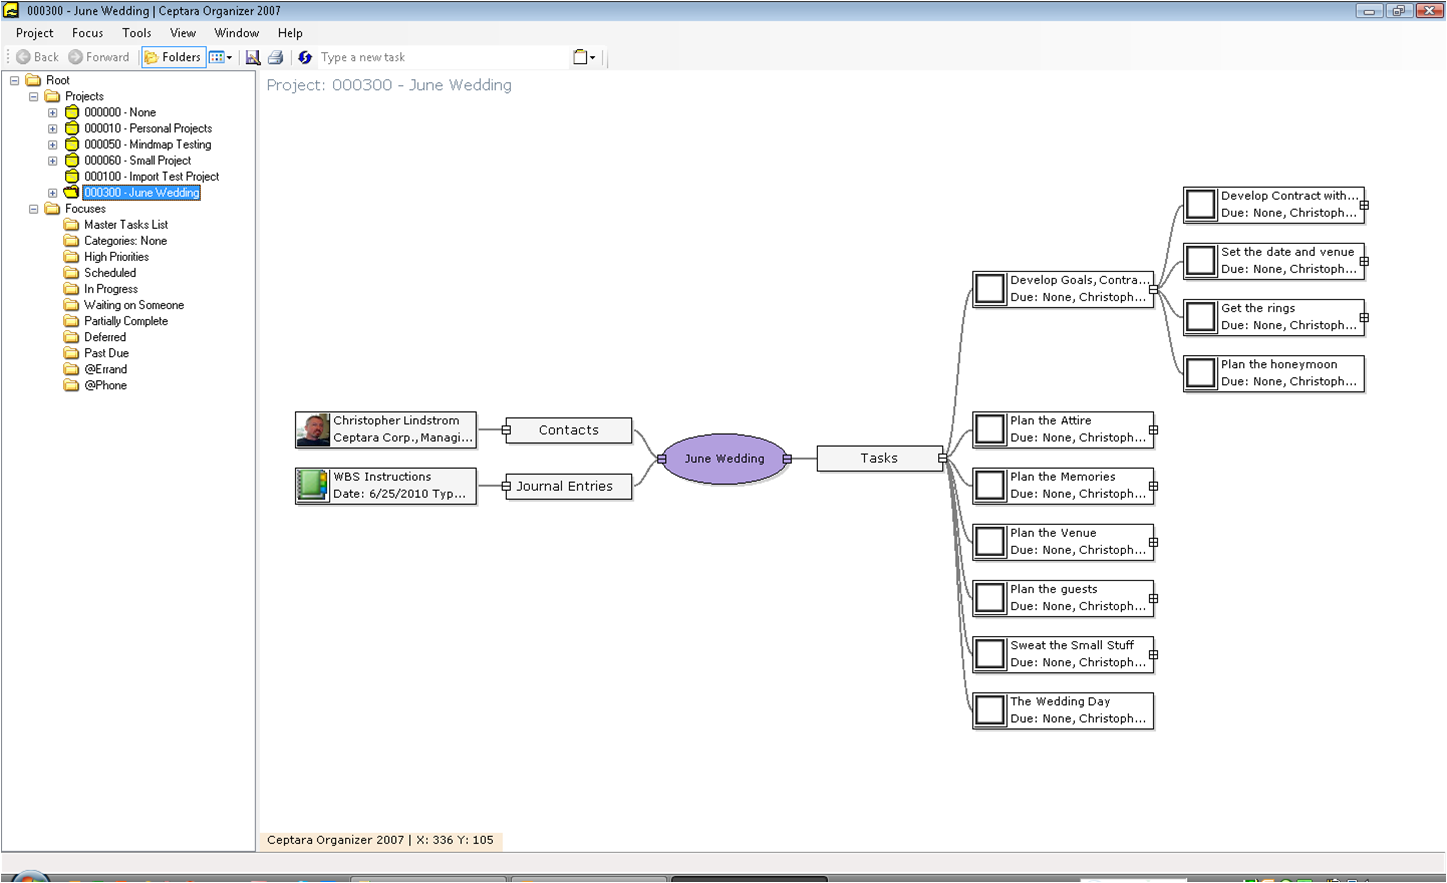
Task: Expand the 000000 - None project
Action: [53, 112]
